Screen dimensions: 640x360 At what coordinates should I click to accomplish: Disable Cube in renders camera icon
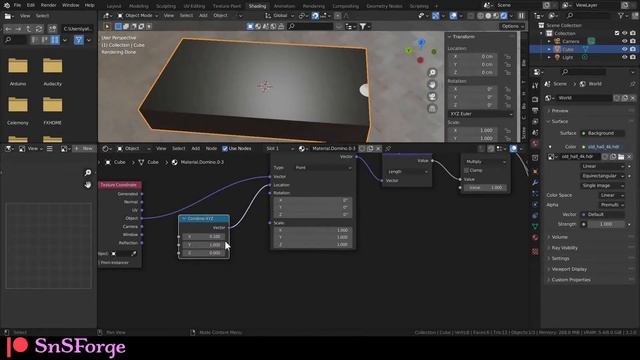[x=633, y=49]
